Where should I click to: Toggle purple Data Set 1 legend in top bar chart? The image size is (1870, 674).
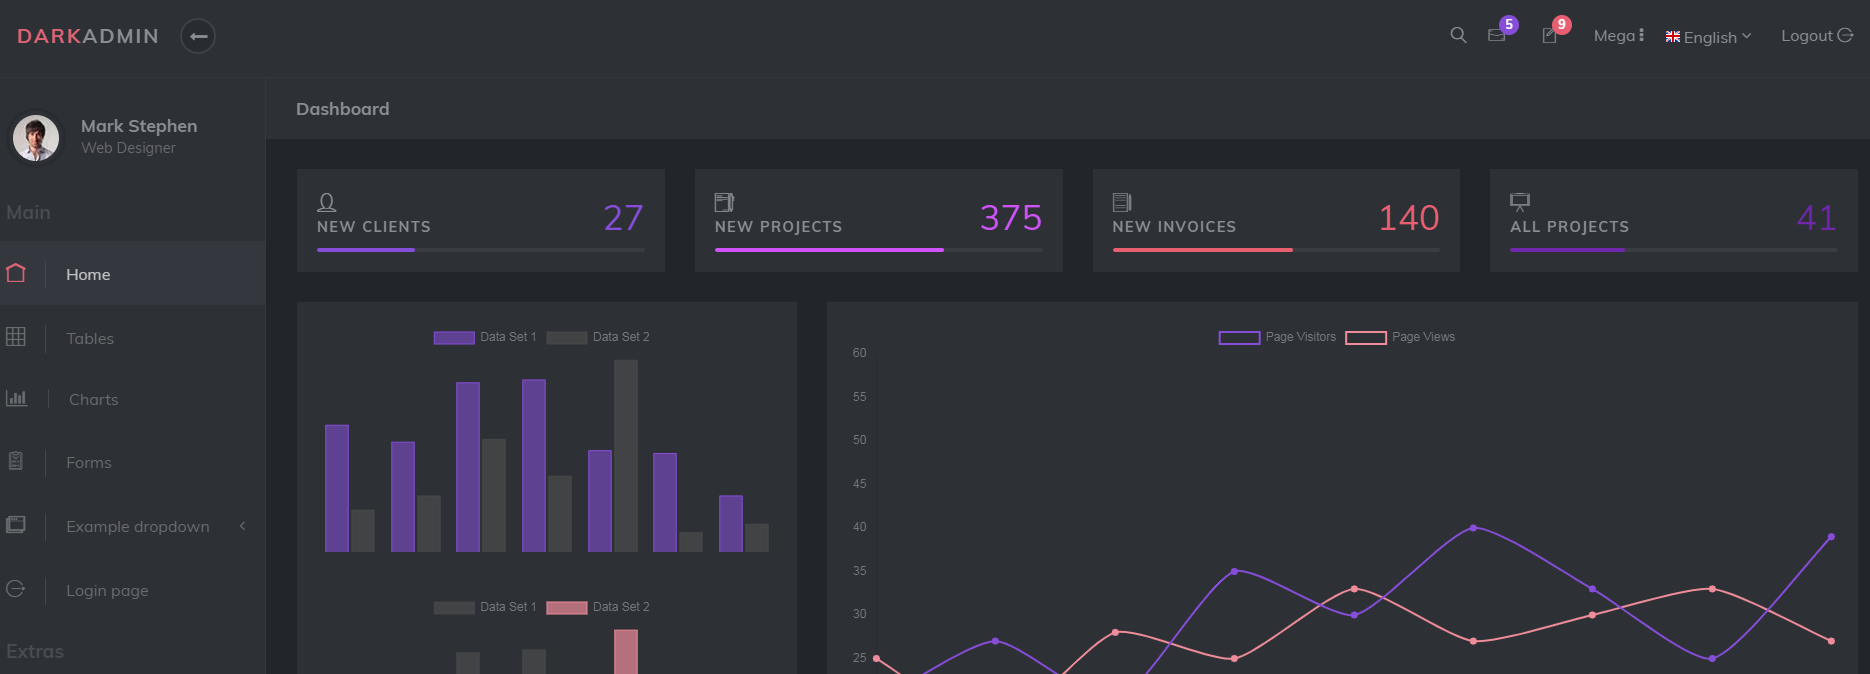click(485, 337)
